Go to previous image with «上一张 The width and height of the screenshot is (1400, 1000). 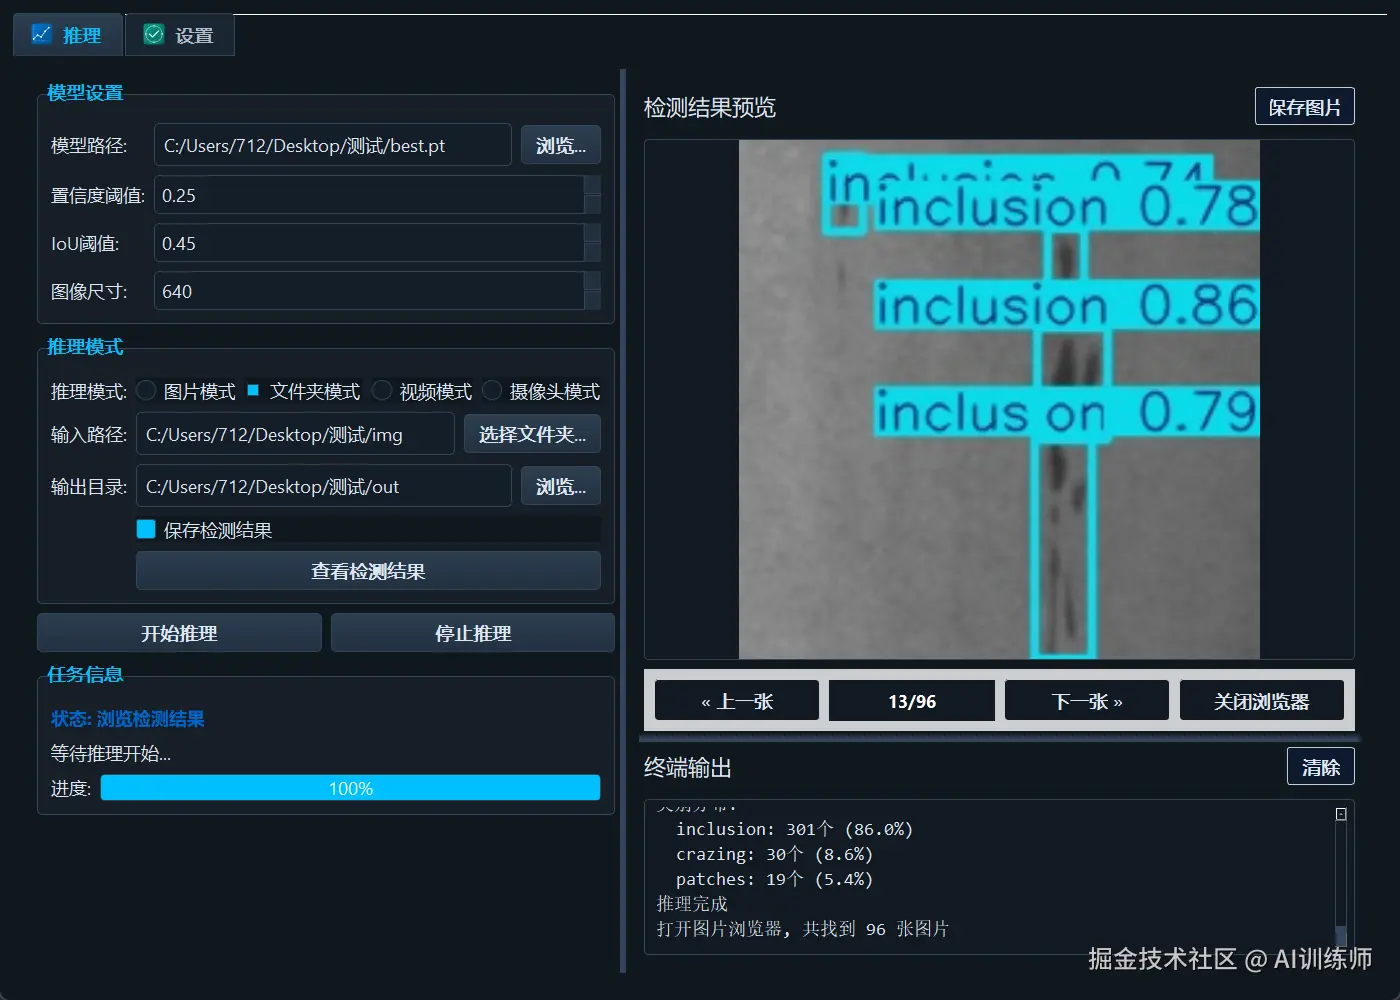pyautogui.click(x=736, y=700)
